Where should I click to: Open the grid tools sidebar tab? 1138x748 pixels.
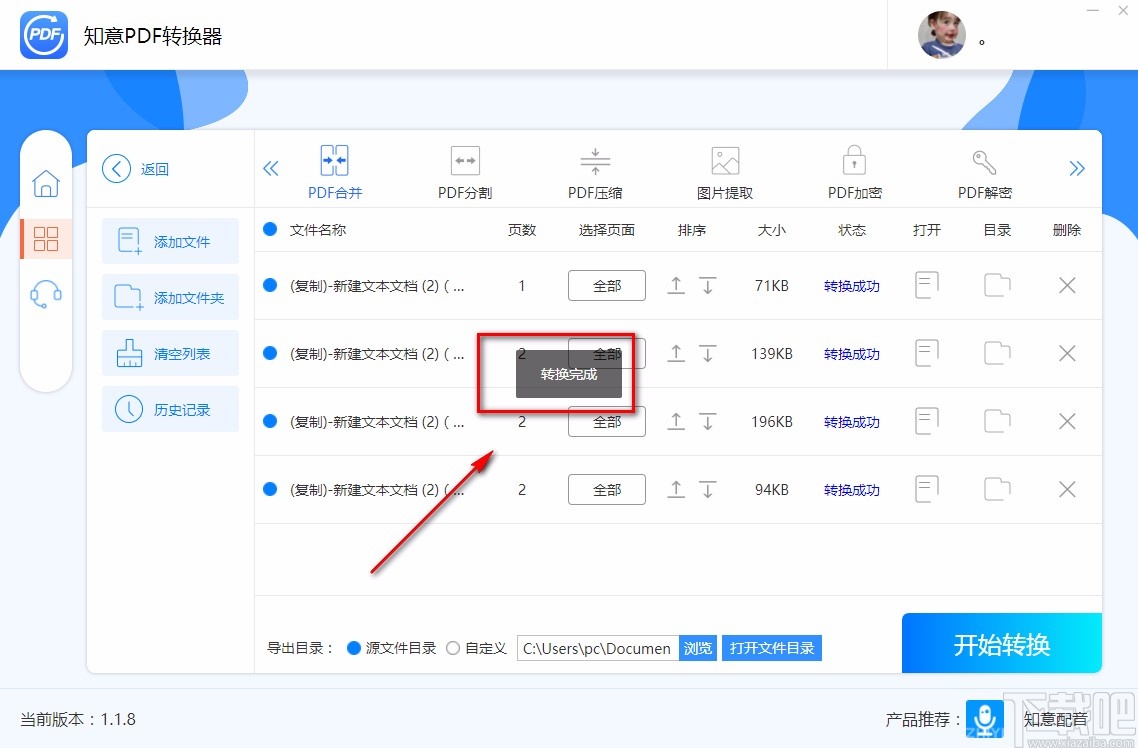point(46,239)
